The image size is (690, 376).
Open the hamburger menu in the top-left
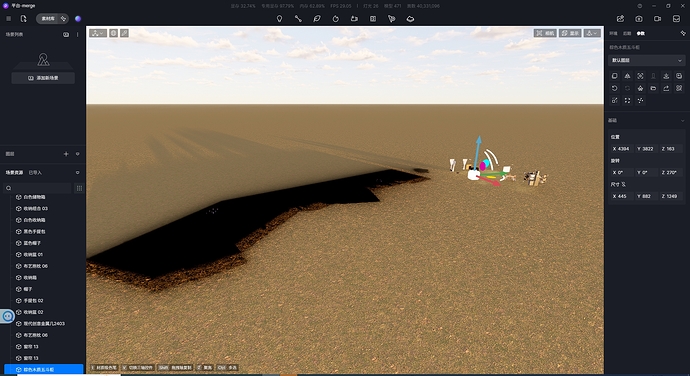pos(8,18)
